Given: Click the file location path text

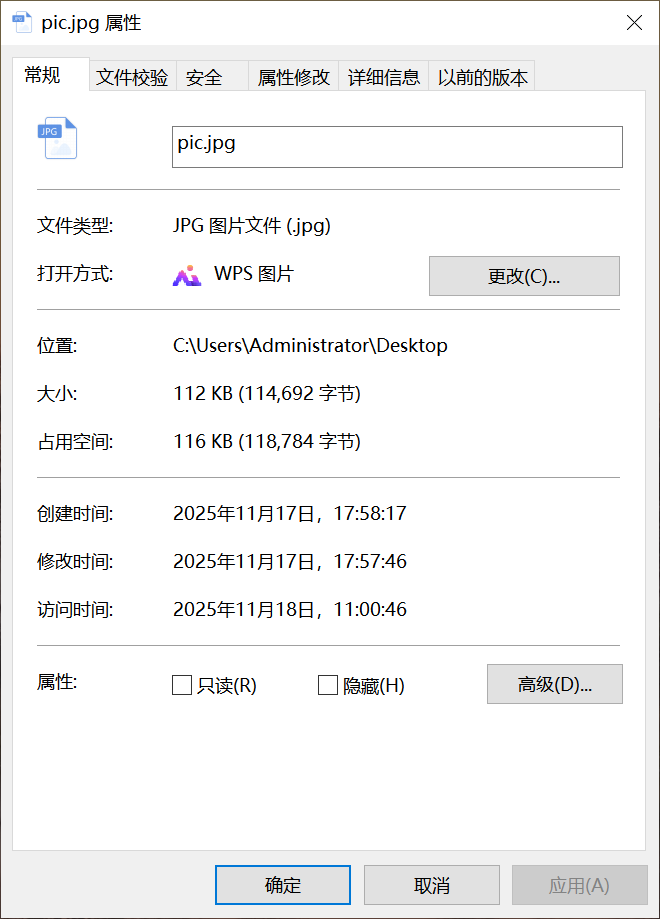Looking at the screenshot, I should point(308,345).
